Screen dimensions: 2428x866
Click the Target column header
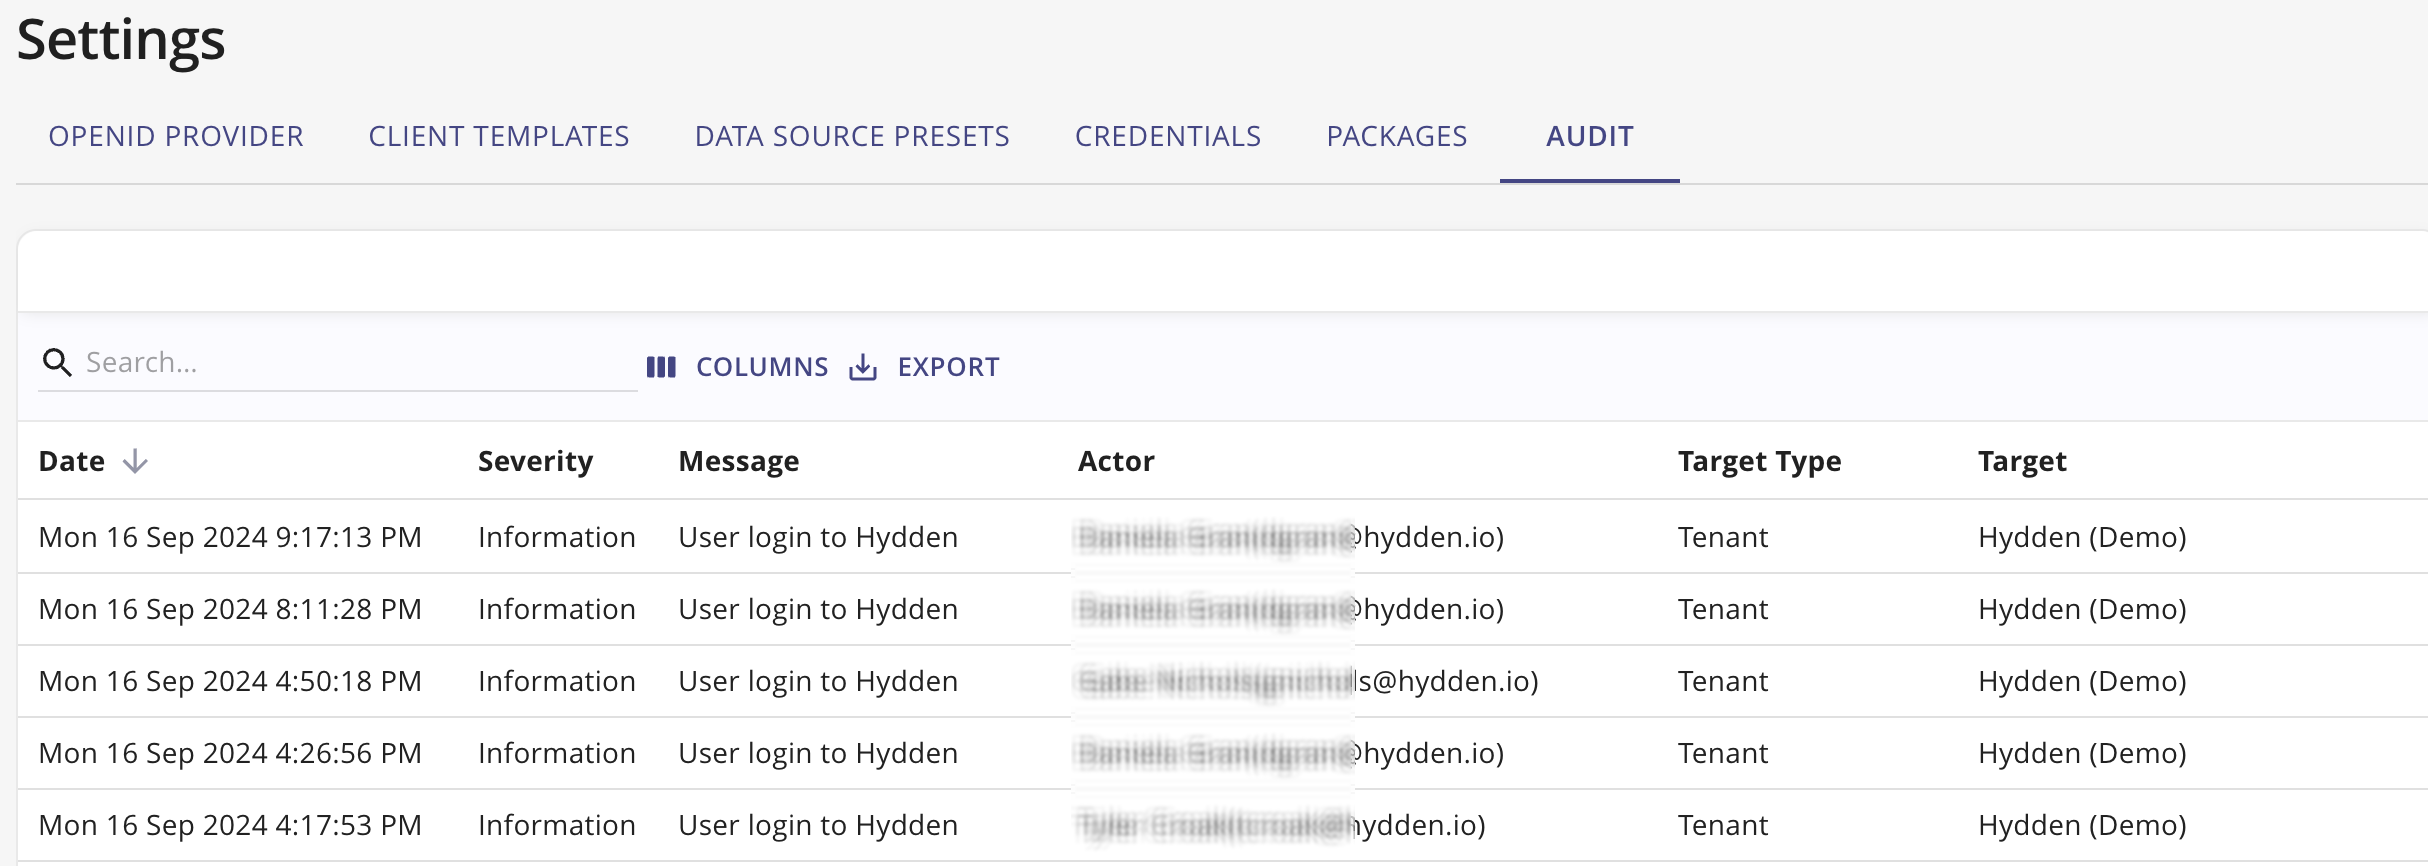(2021, 461)
